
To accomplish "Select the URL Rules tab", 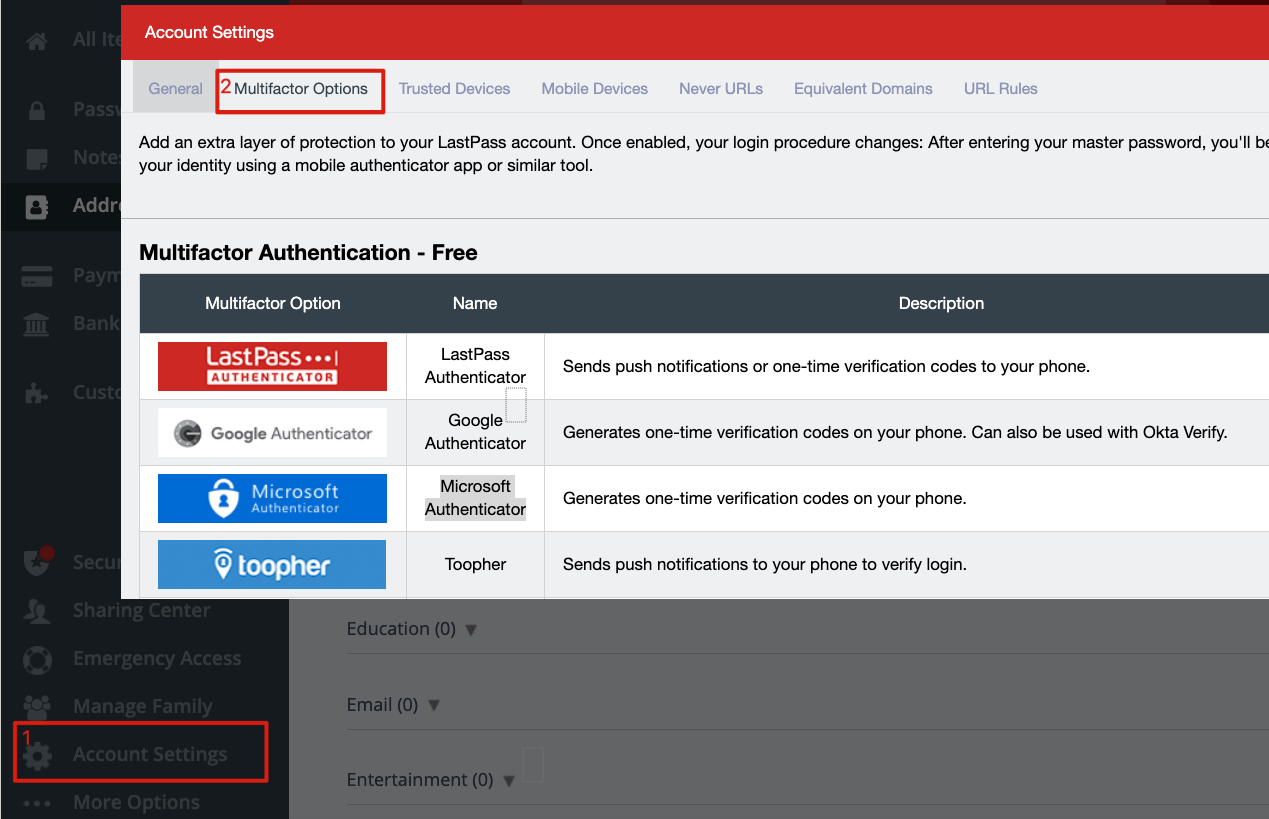I will [1001, 88].
